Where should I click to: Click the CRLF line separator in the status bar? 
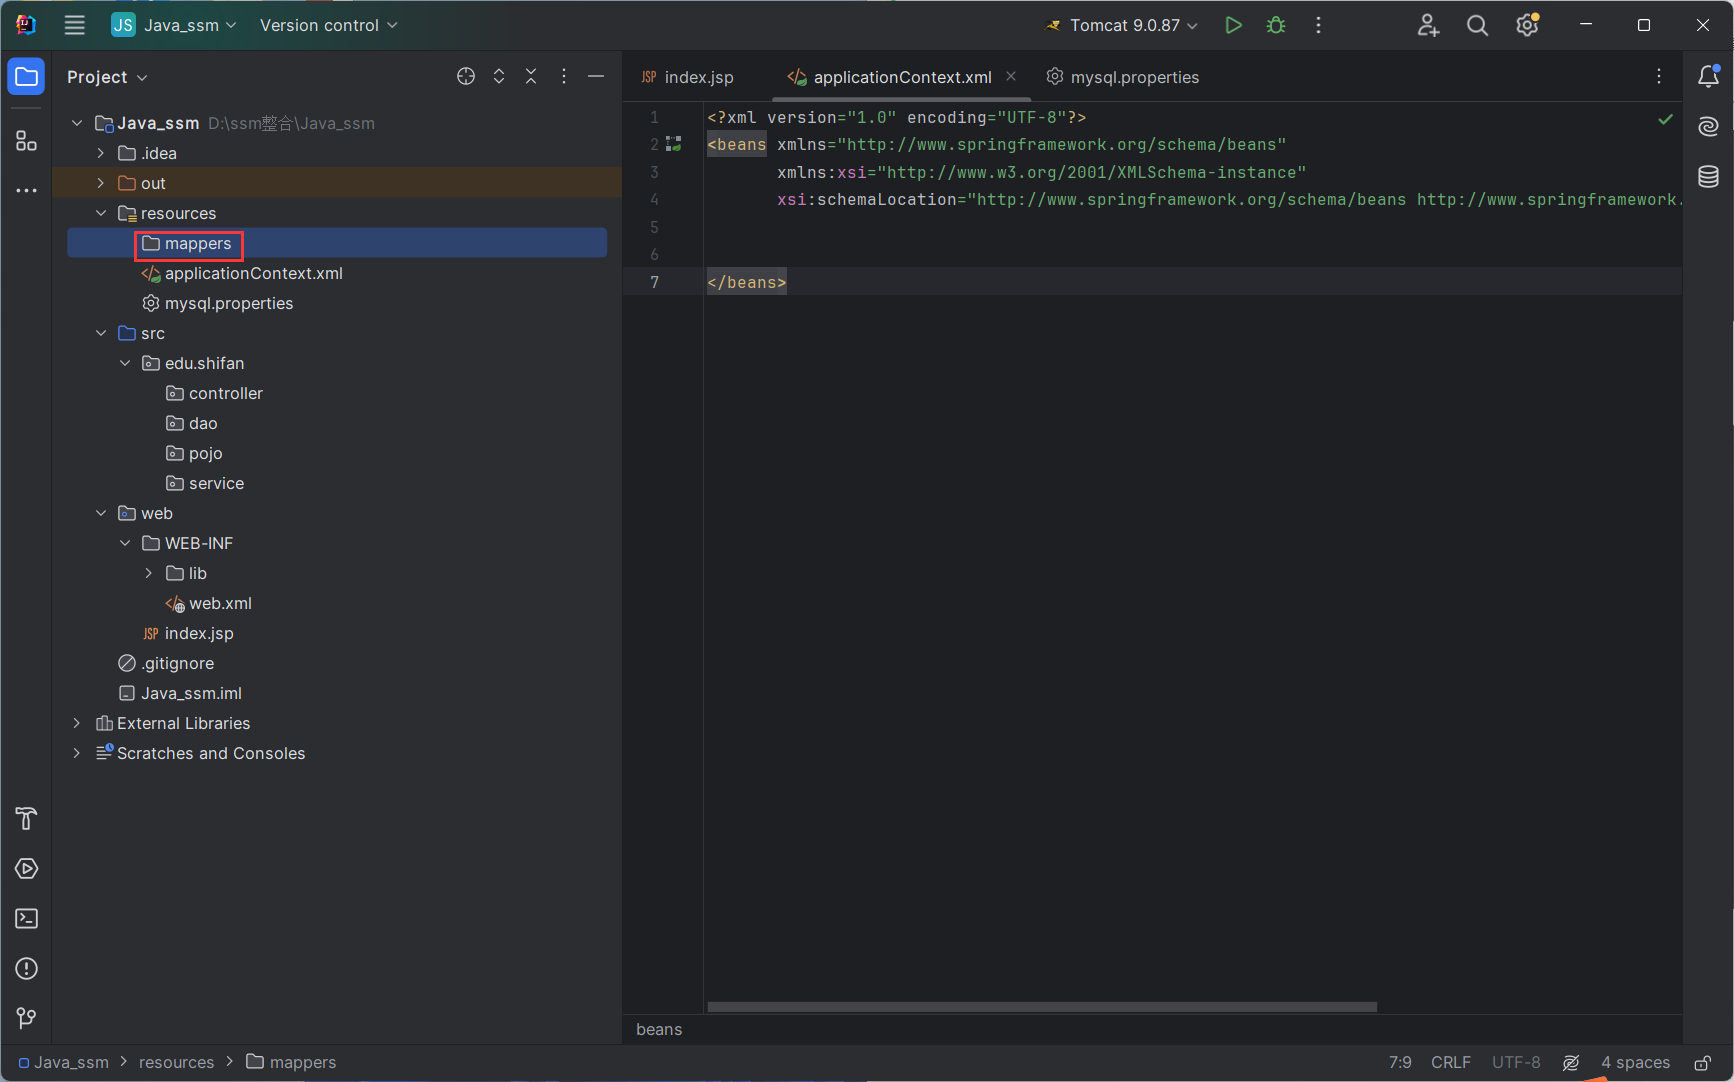[x=1450, y=1062]
